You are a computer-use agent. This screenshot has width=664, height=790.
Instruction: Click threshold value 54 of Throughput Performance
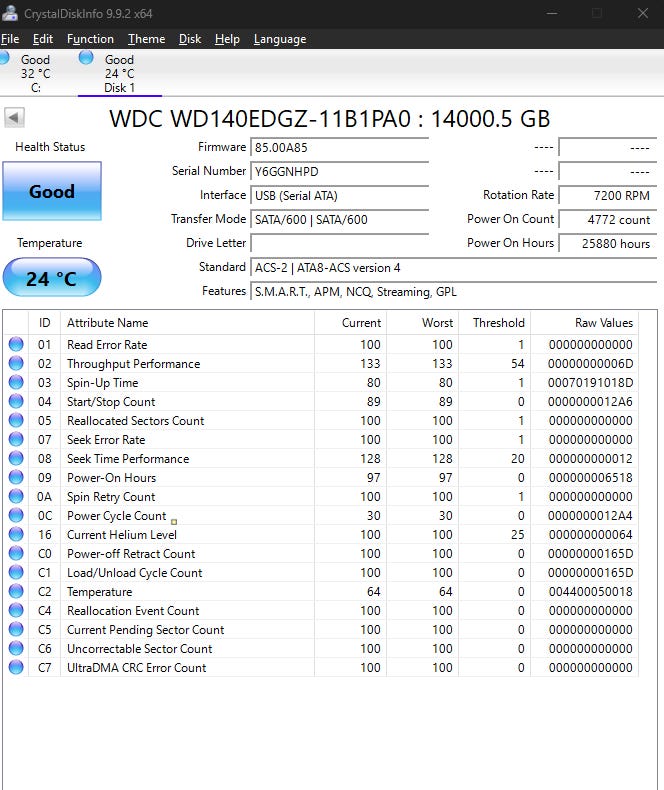[x=517, y=364]
